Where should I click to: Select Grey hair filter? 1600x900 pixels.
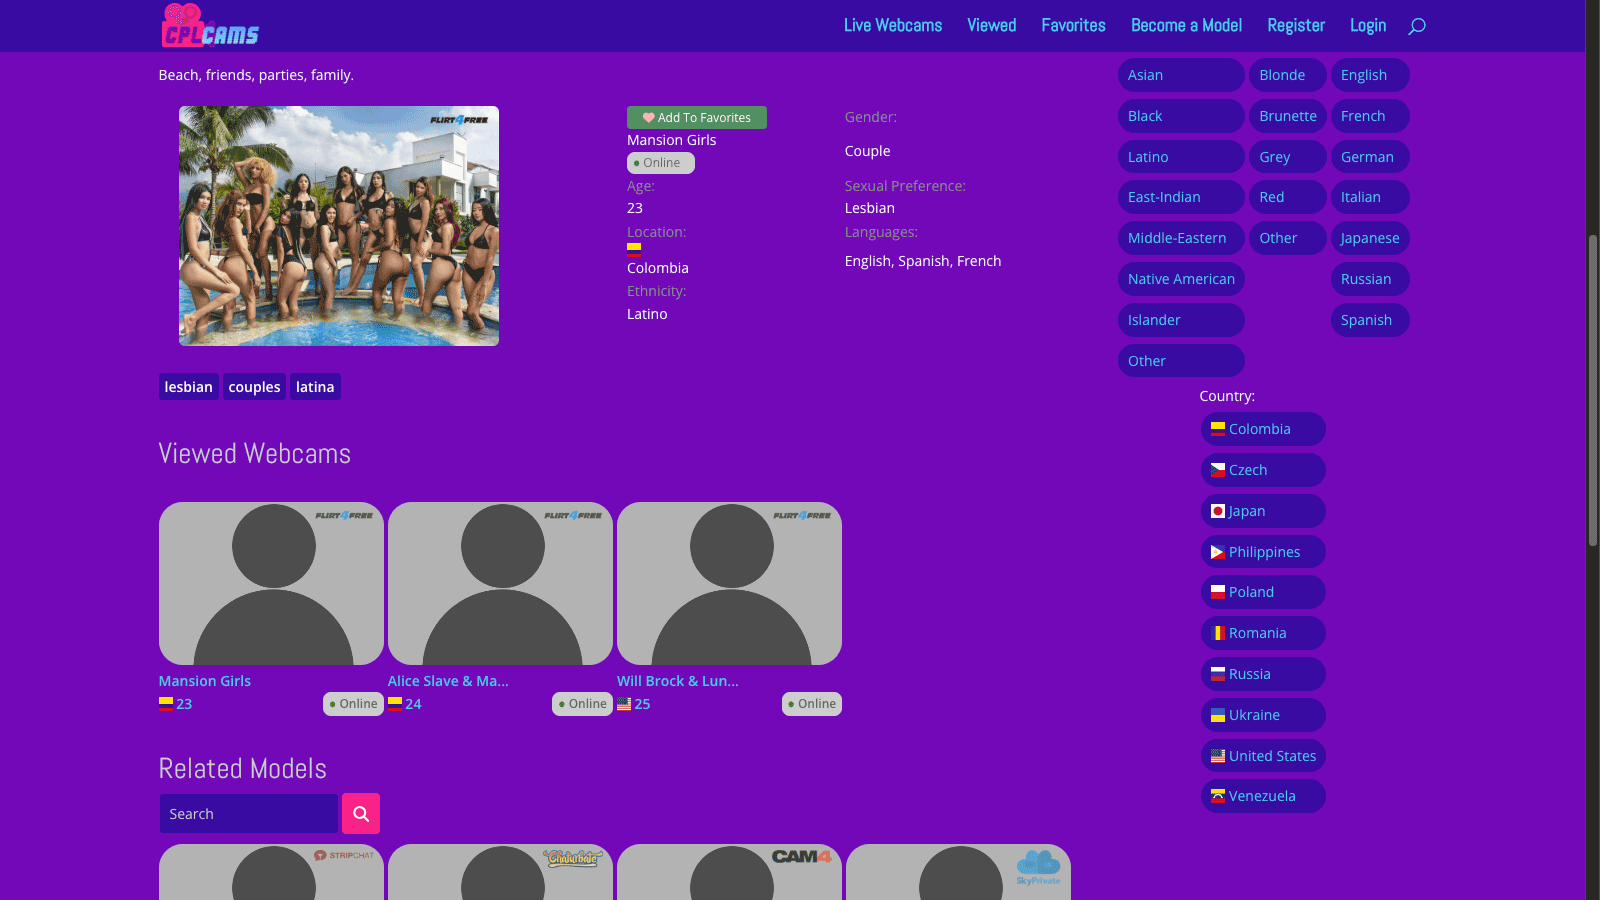[1288, 157]
